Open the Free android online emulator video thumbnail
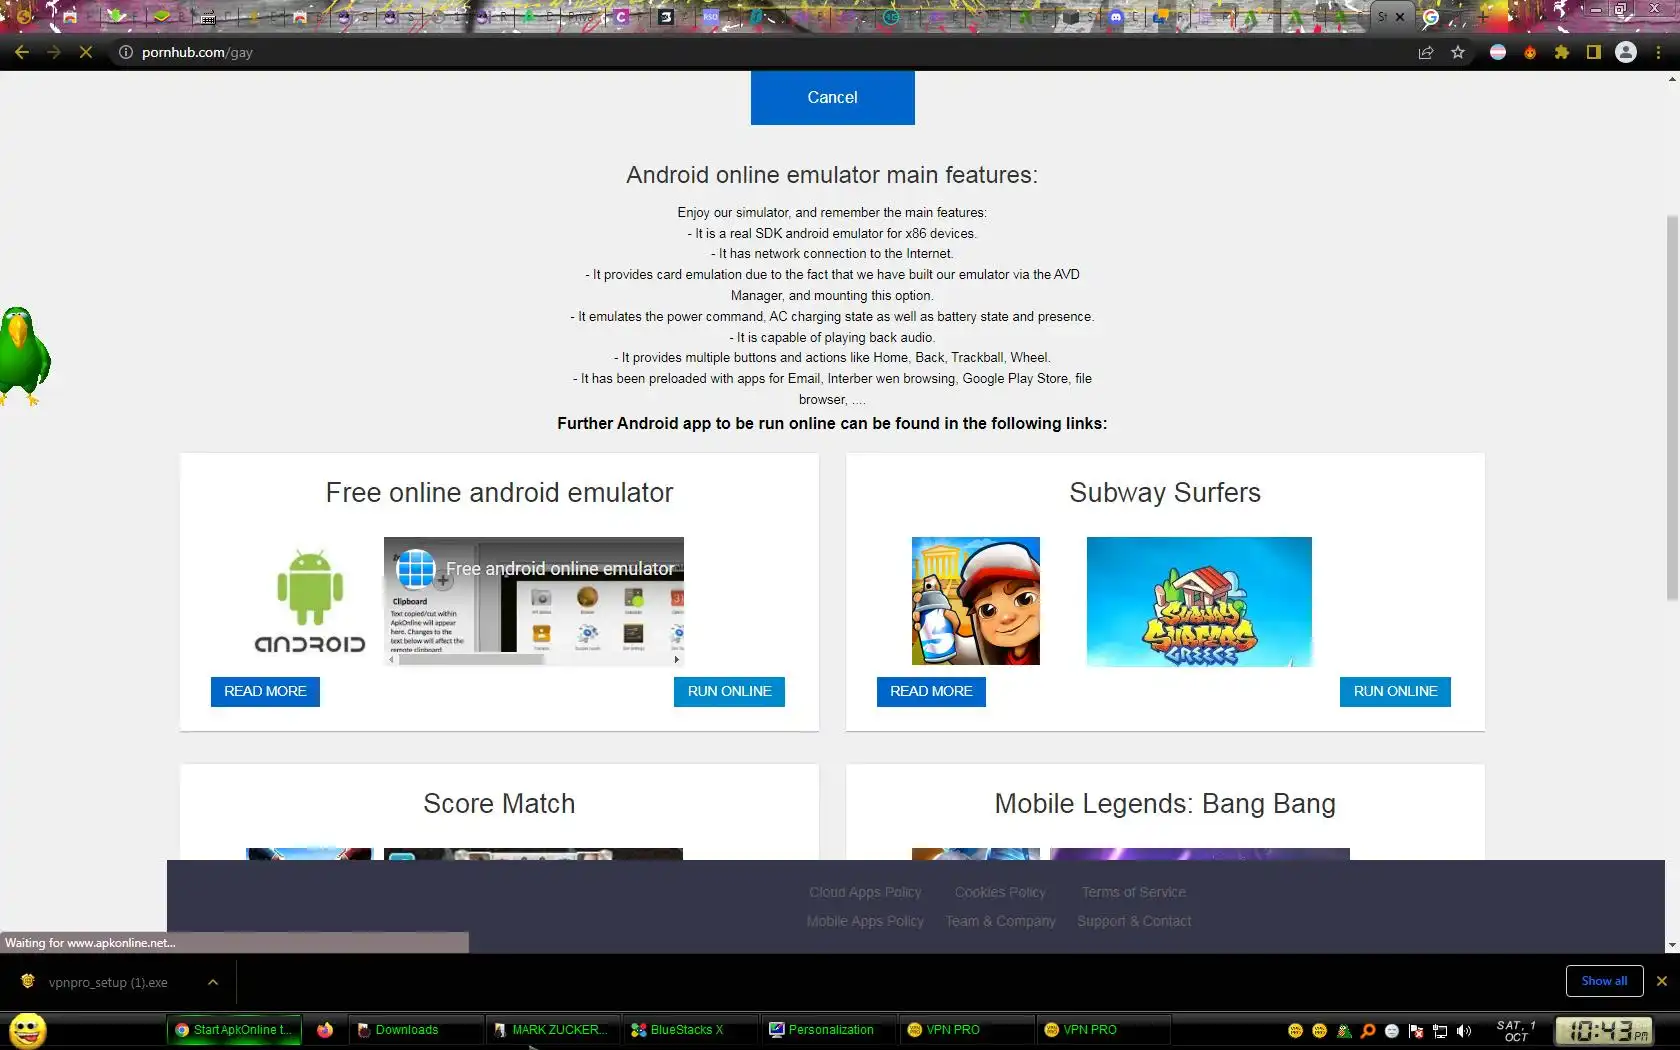1680x1050 pixels. pos(534,601)
